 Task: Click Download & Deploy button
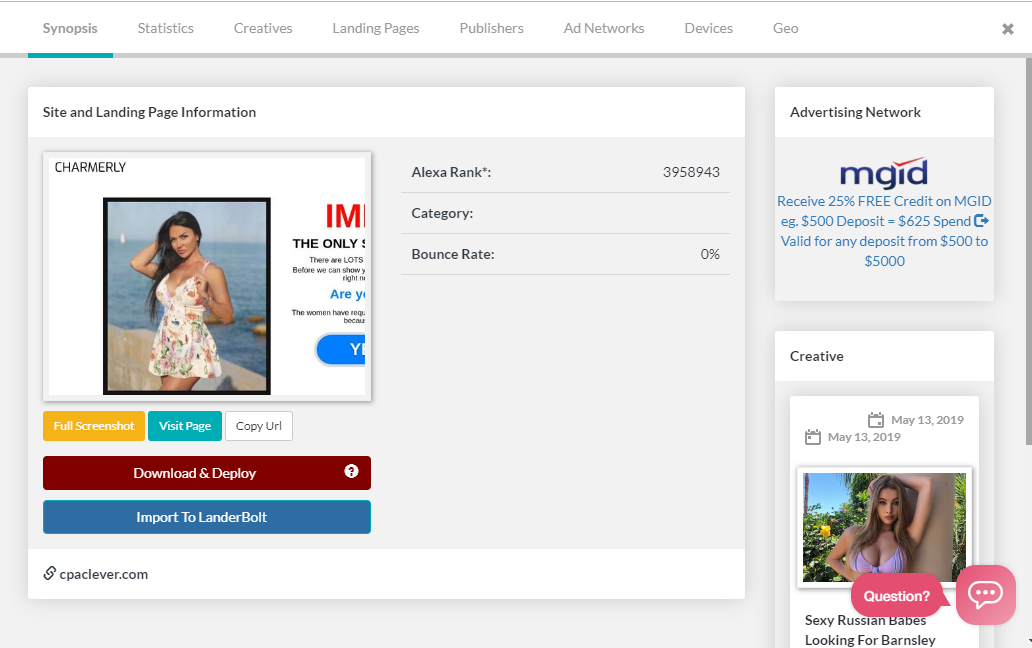[207, 473]
